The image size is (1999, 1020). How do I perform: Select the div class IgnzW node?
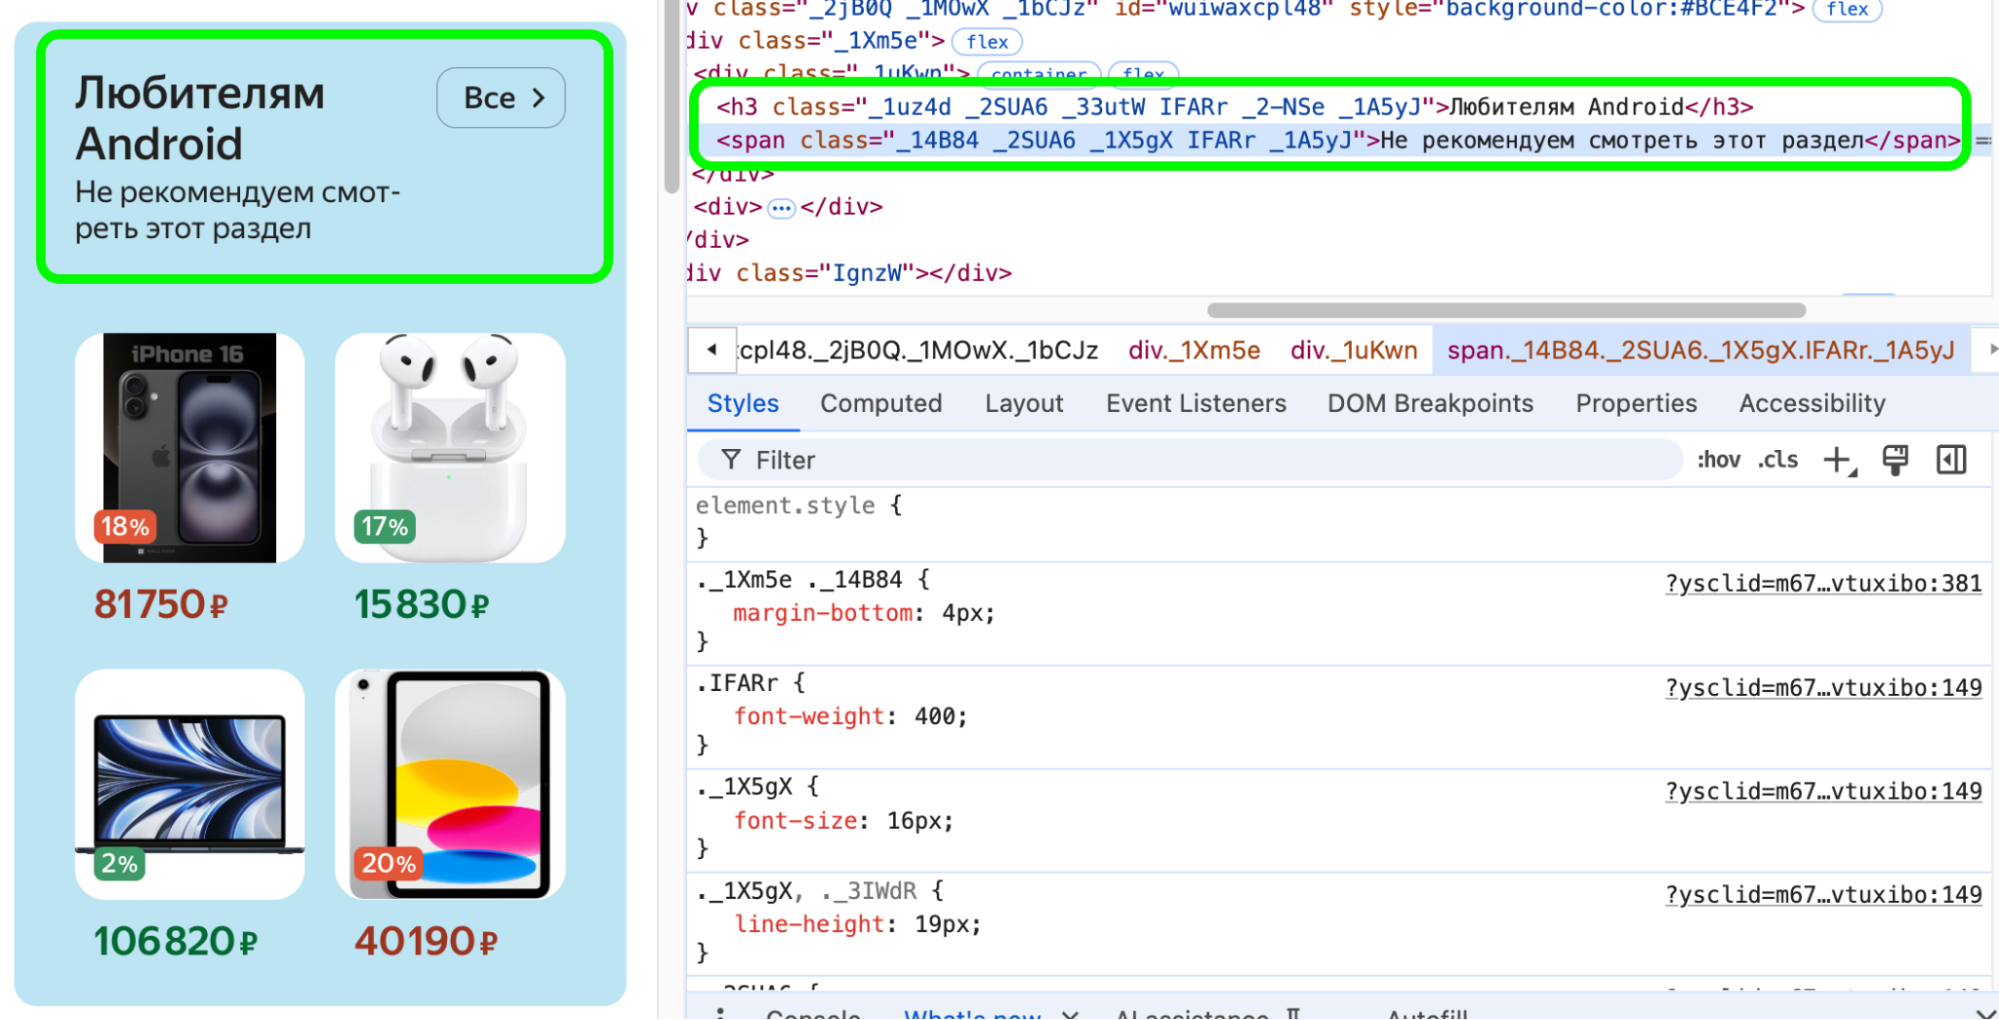[x=849, y=273]
